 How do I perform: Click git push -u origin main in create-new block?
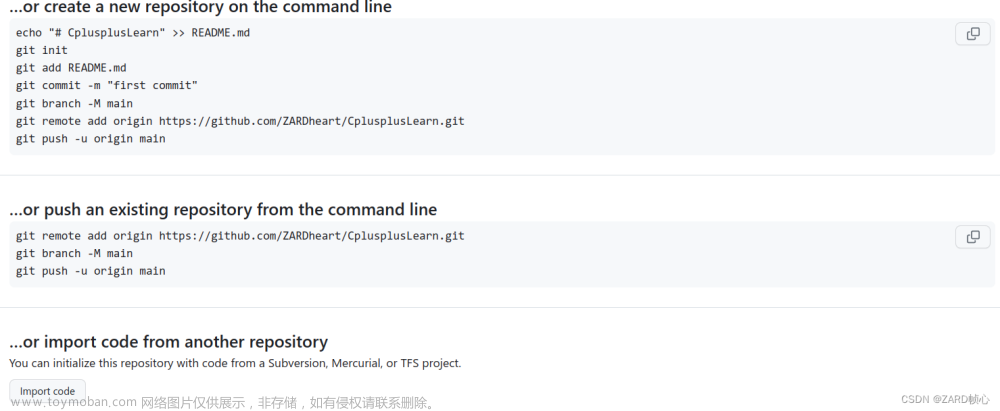click(91, 138)
